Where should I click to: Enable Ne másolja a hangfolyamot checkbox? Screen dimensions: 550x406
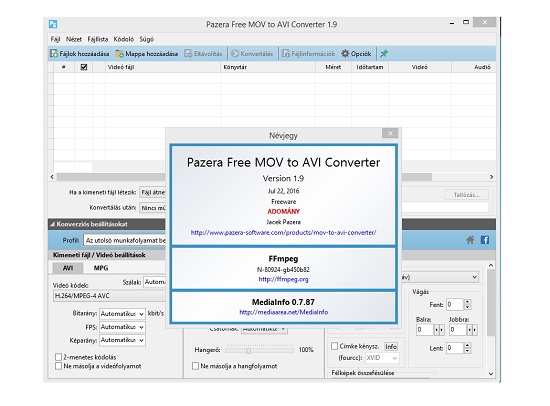click(x=195, y=366)
